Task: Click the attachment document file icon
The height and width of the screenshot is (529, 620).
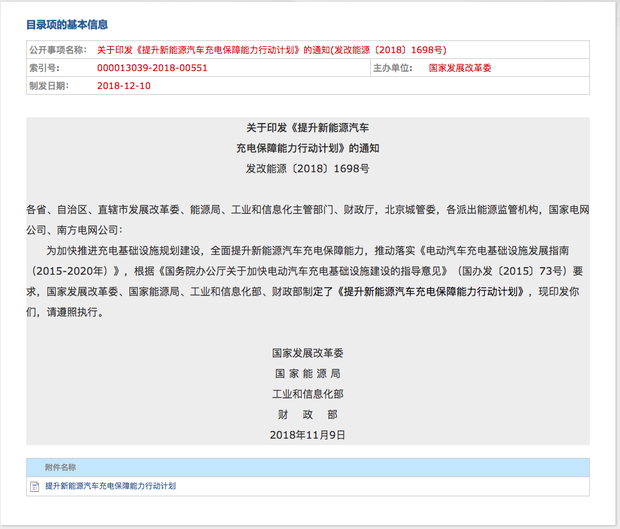Action: pos(36,486)
